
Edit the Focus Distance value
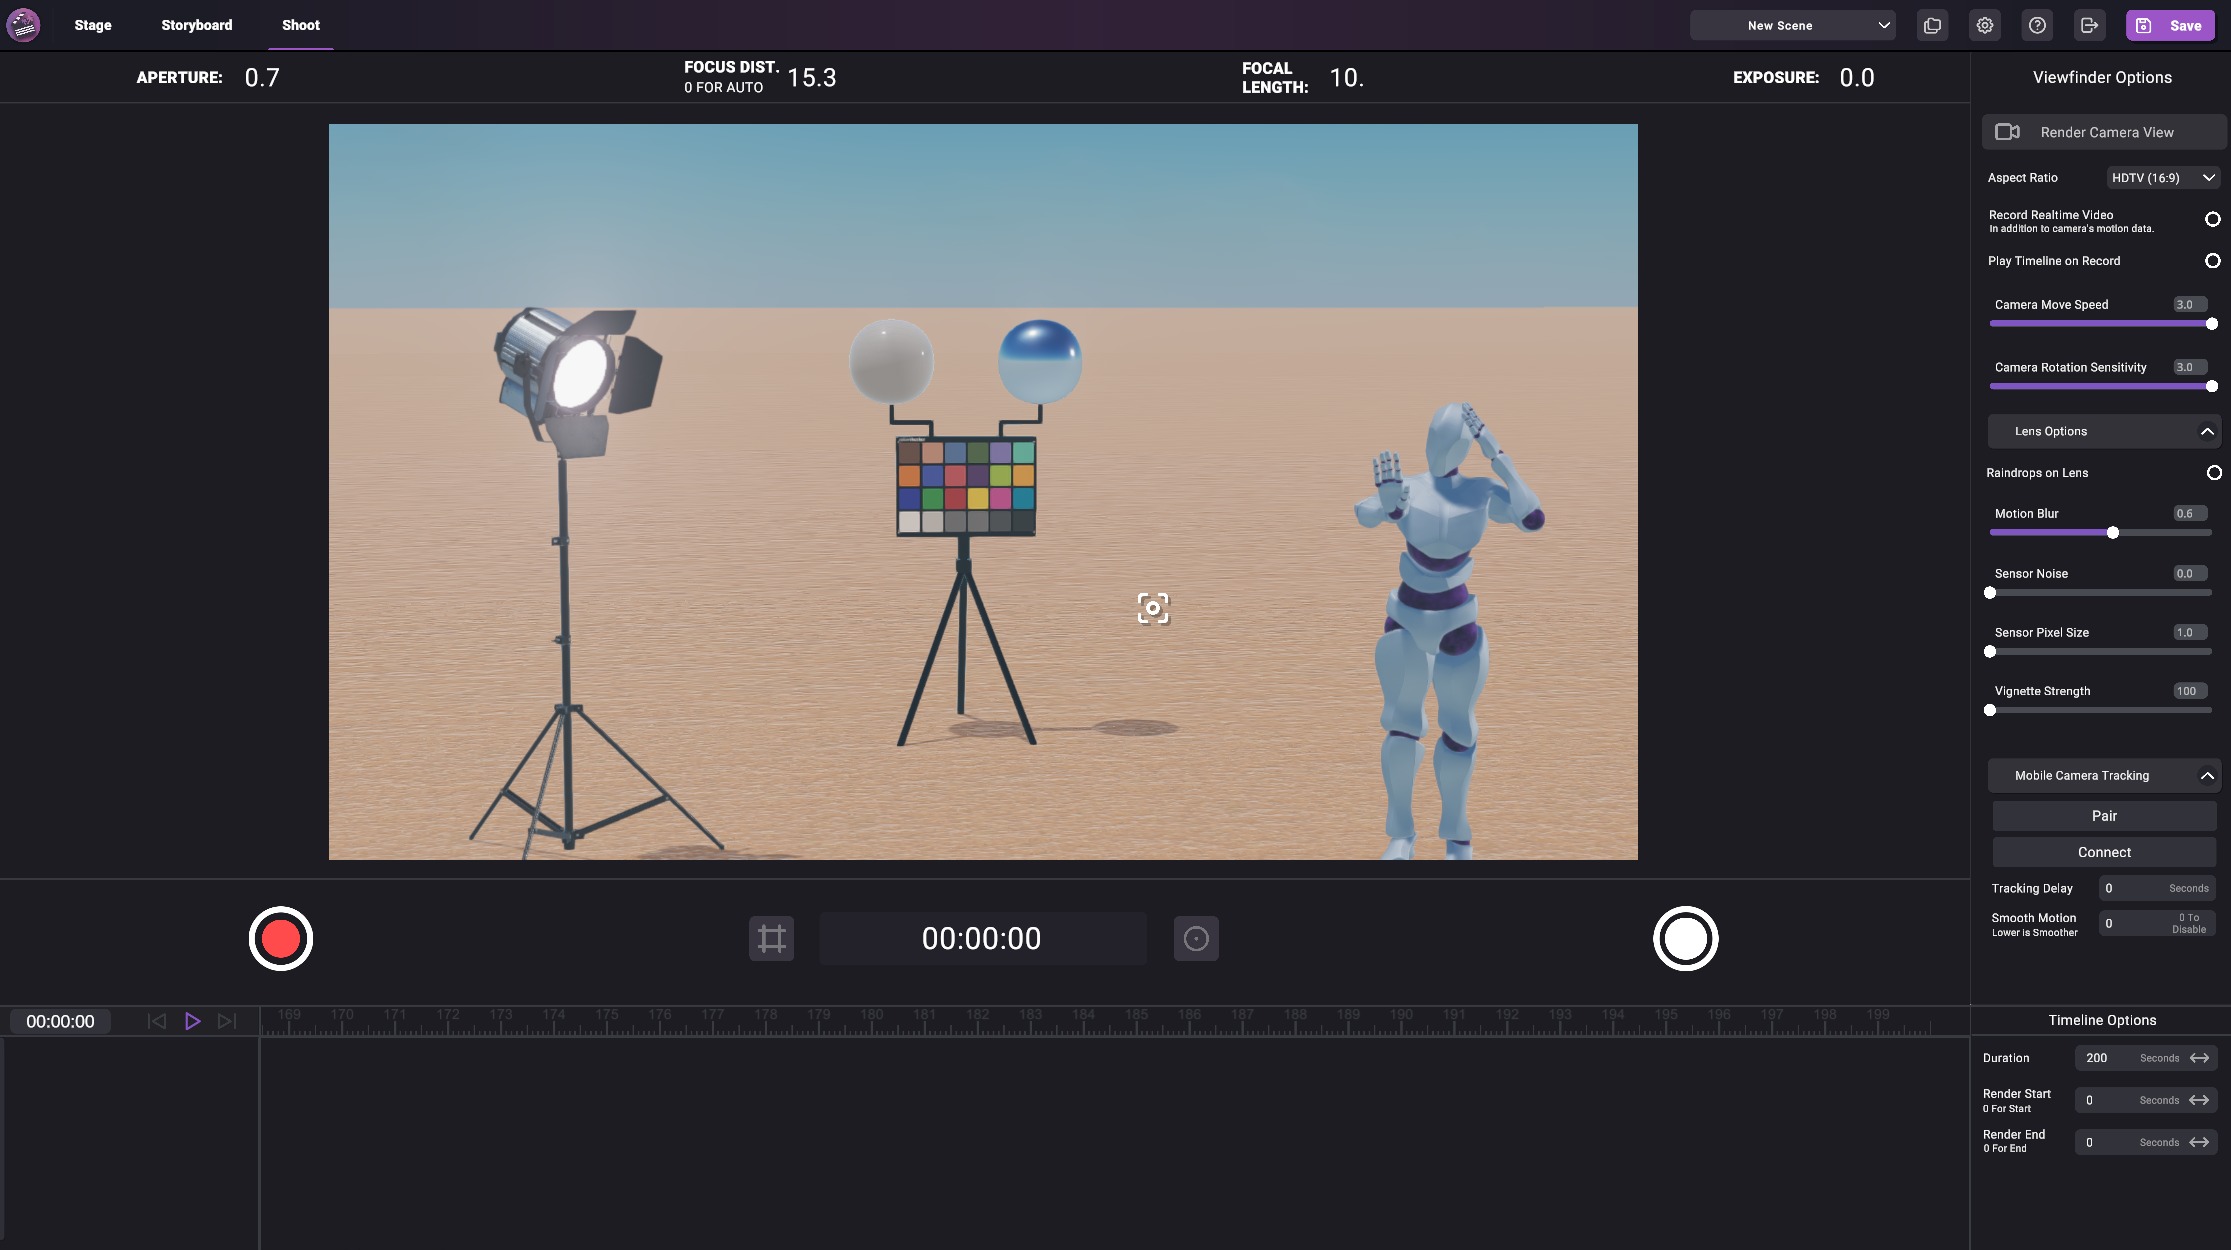(812, 78)
